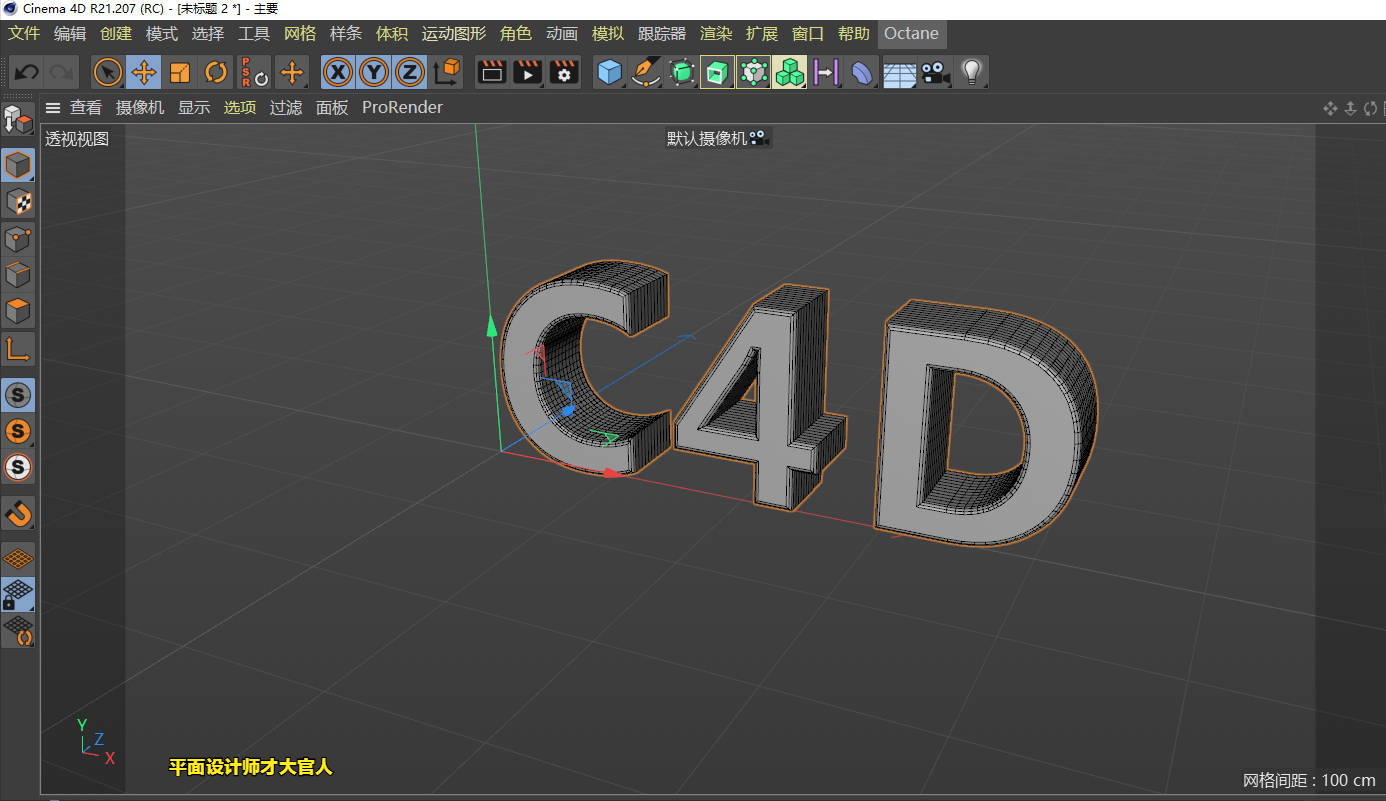Click the MoGraph cloner icon
Viewport: 1386px width, 801px height.
pos(753,72)
